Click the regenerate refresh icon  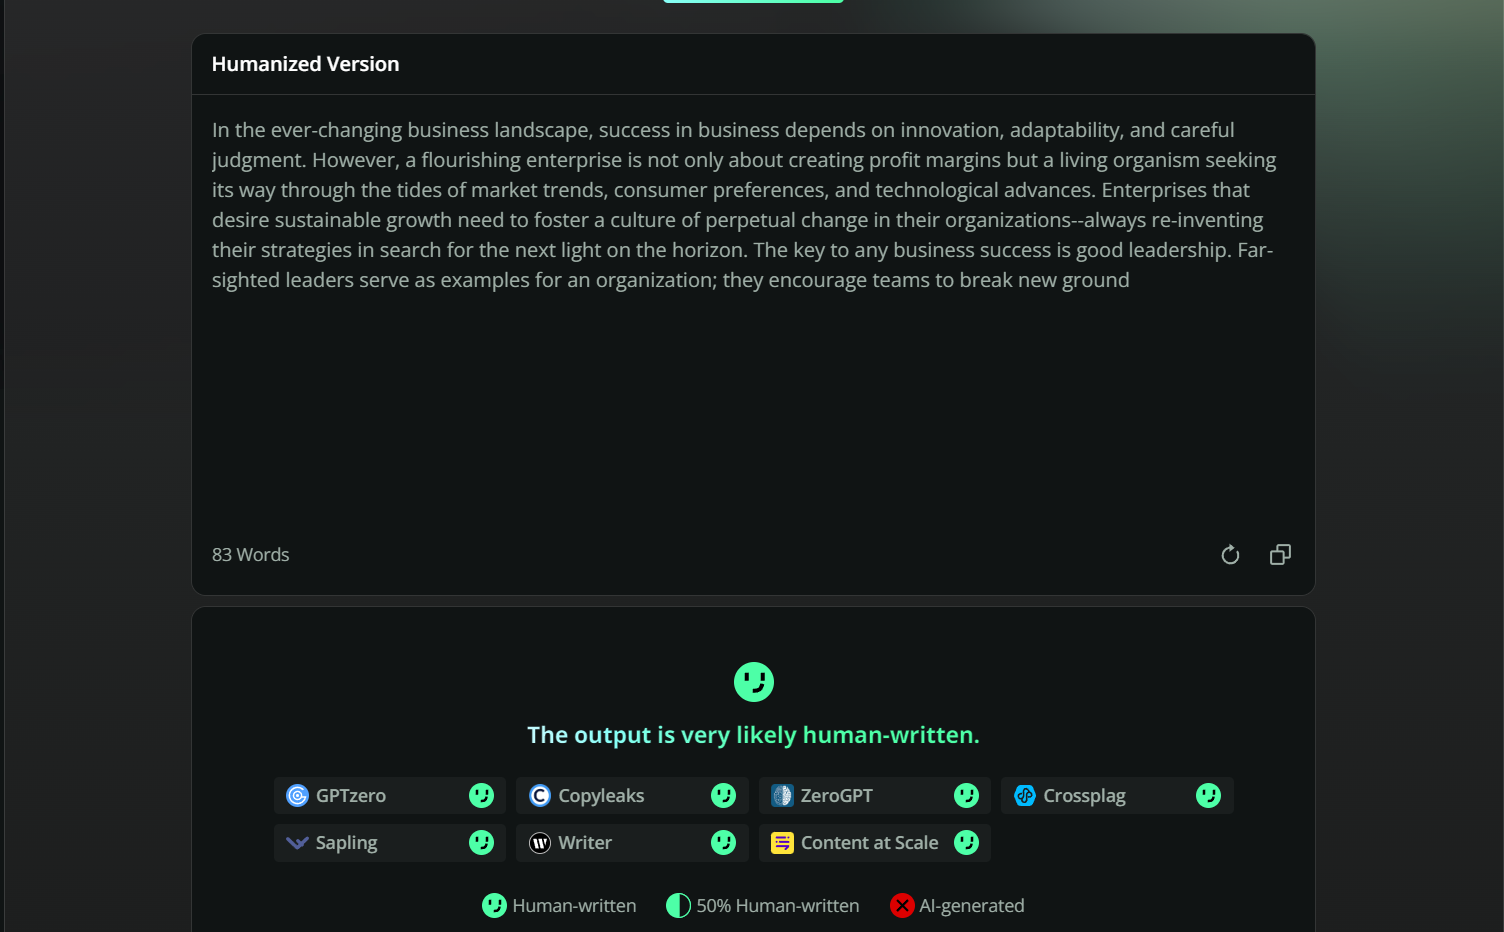coord(1230,555)
